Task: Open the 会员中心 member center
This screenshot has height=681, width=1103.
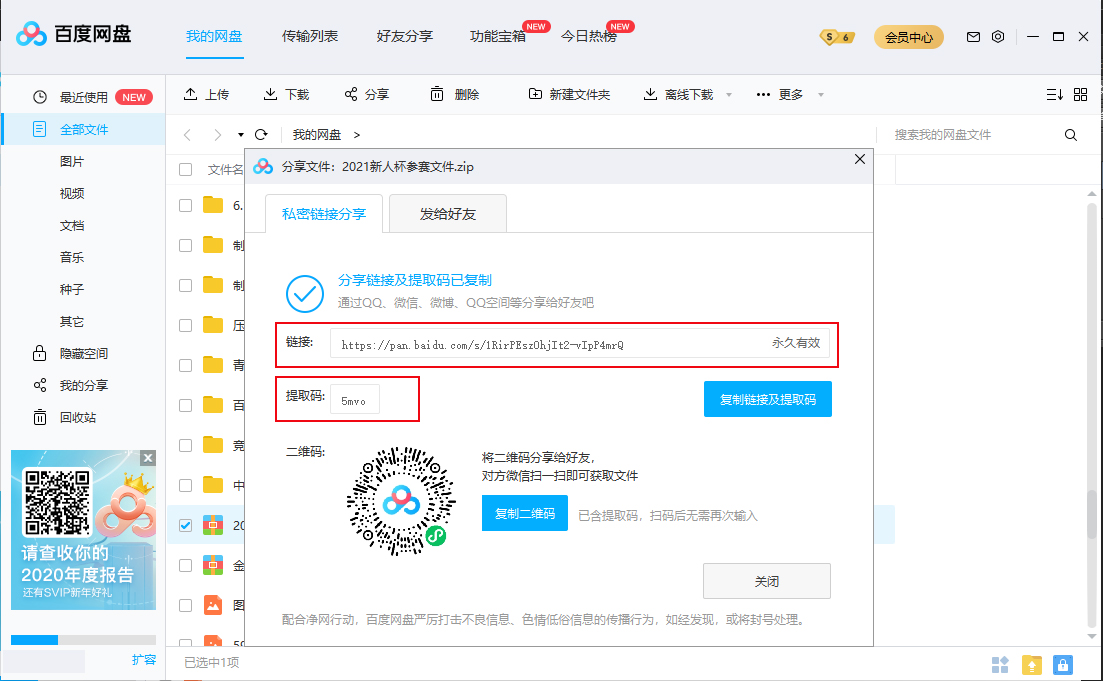Action: click(909, 37)
